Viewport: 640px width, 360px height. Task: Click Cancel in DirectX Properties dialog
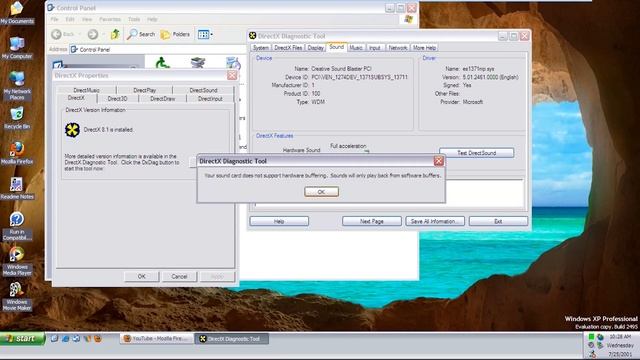tap(179, 276)
